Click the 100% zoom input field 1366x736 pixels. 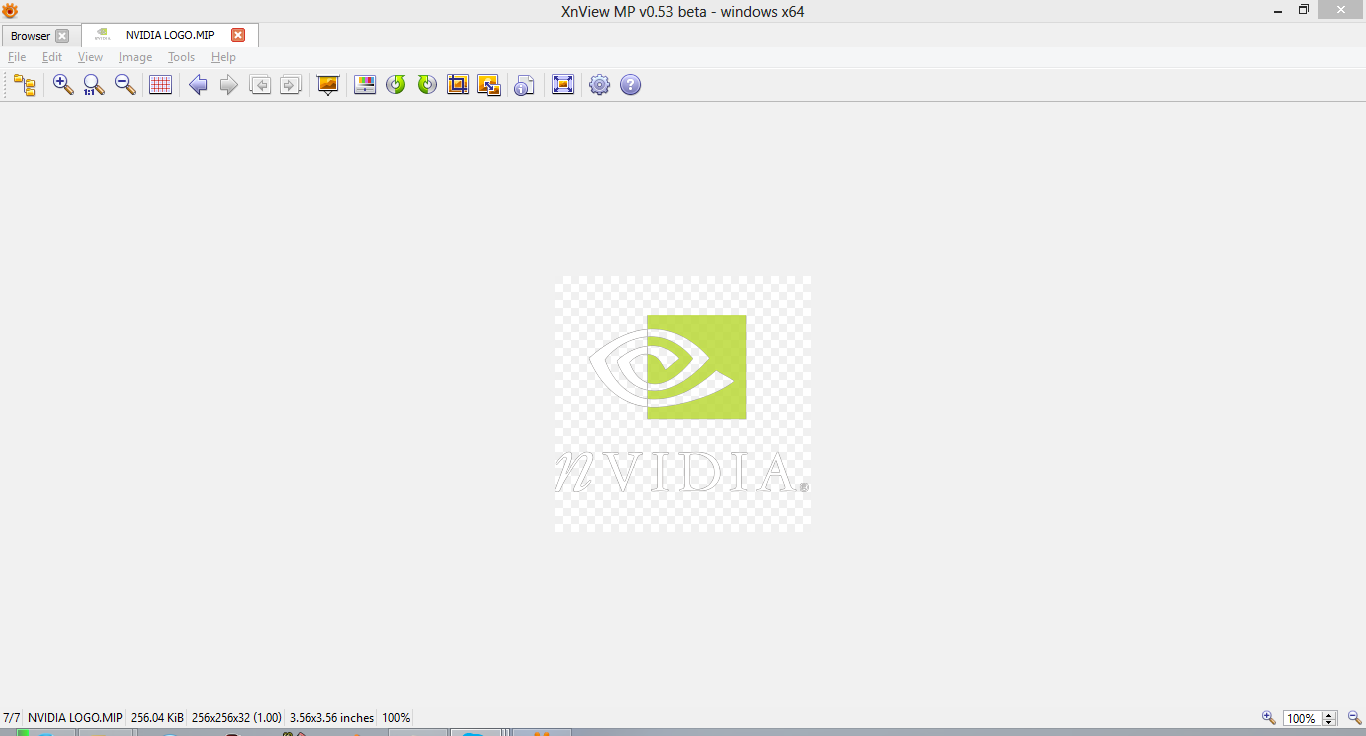tap(1301, 718)
